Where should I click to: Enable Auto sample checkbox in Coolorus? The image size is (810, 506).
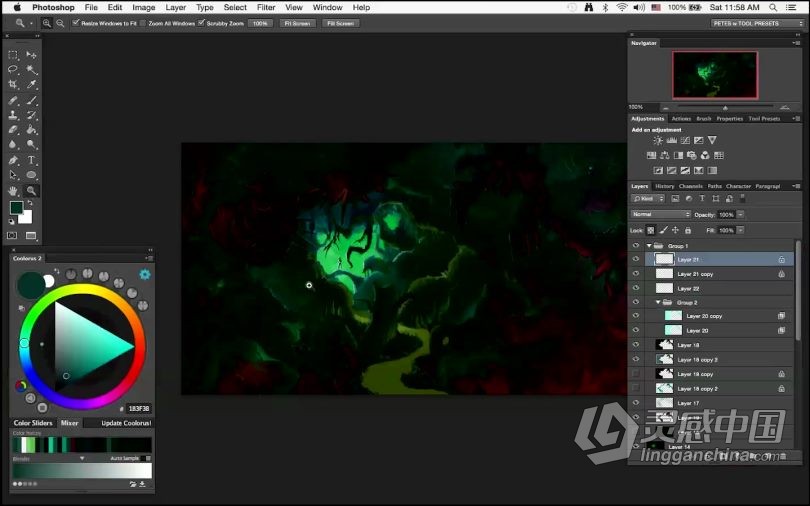(148, 458)
